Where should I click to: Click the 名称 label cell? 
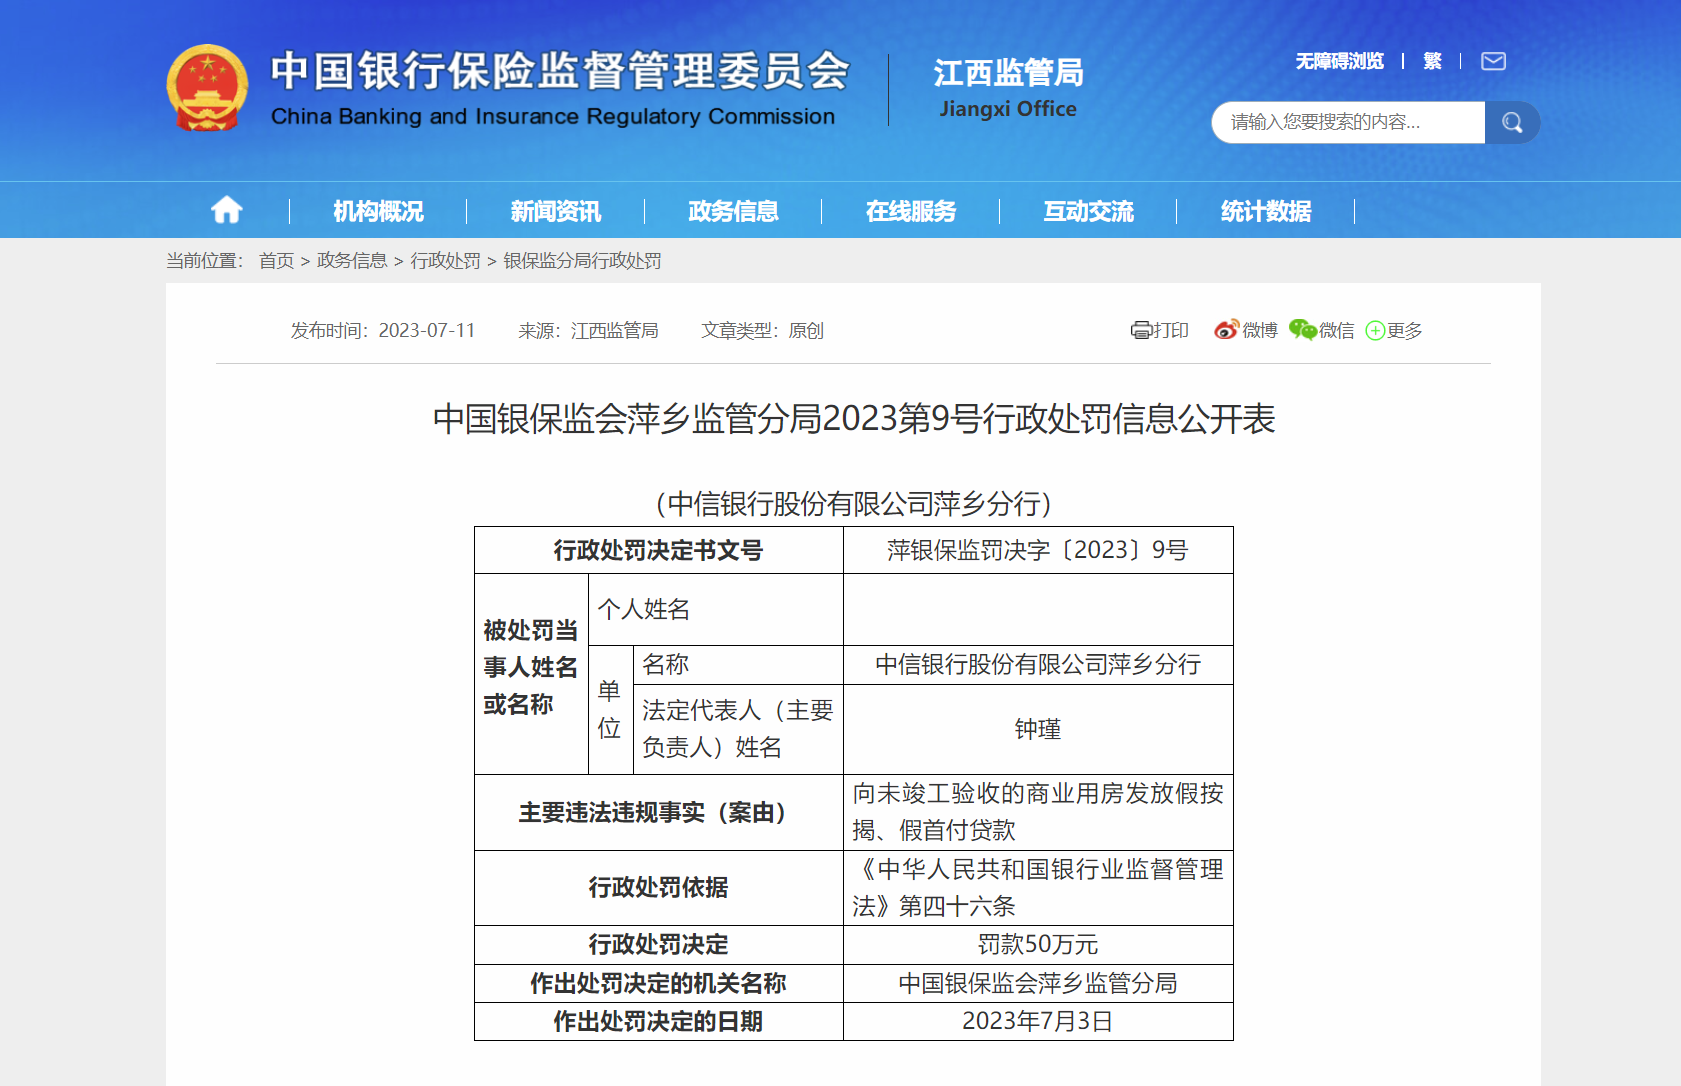pos(738,665)
